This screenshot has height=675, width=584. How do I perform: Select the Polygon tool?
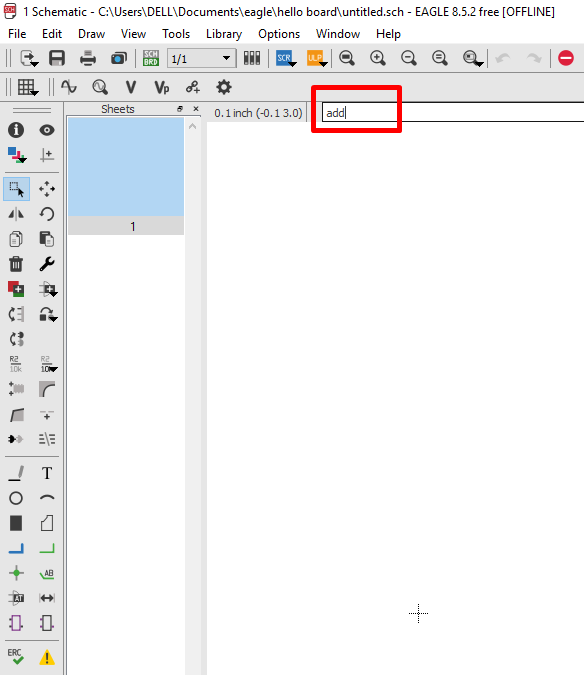click(x=47, y=523)
